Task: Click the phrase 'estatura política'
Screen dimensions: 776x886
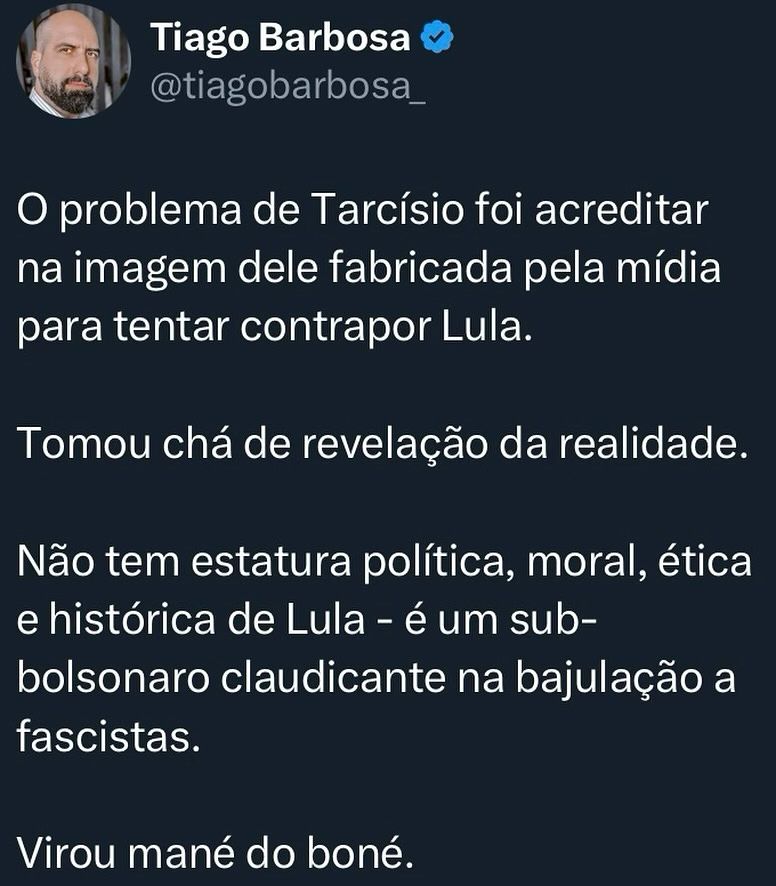Action: click(x=348, y=563)
